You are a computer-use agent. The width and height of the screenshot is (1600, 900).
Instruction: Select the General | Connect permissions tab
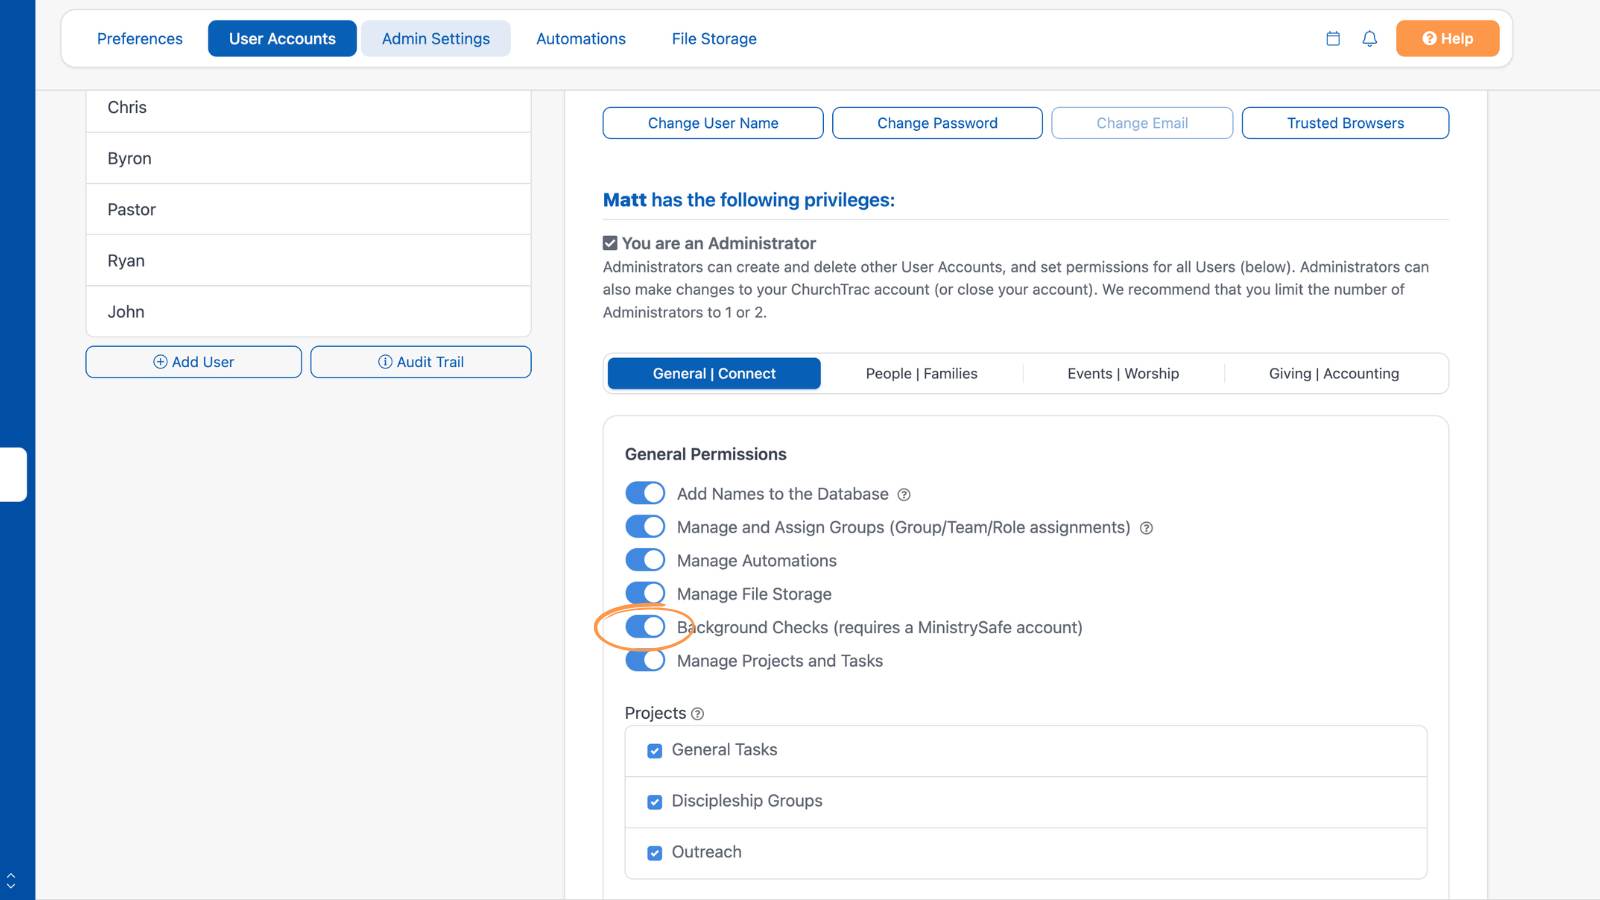click(x=714, y=373)
